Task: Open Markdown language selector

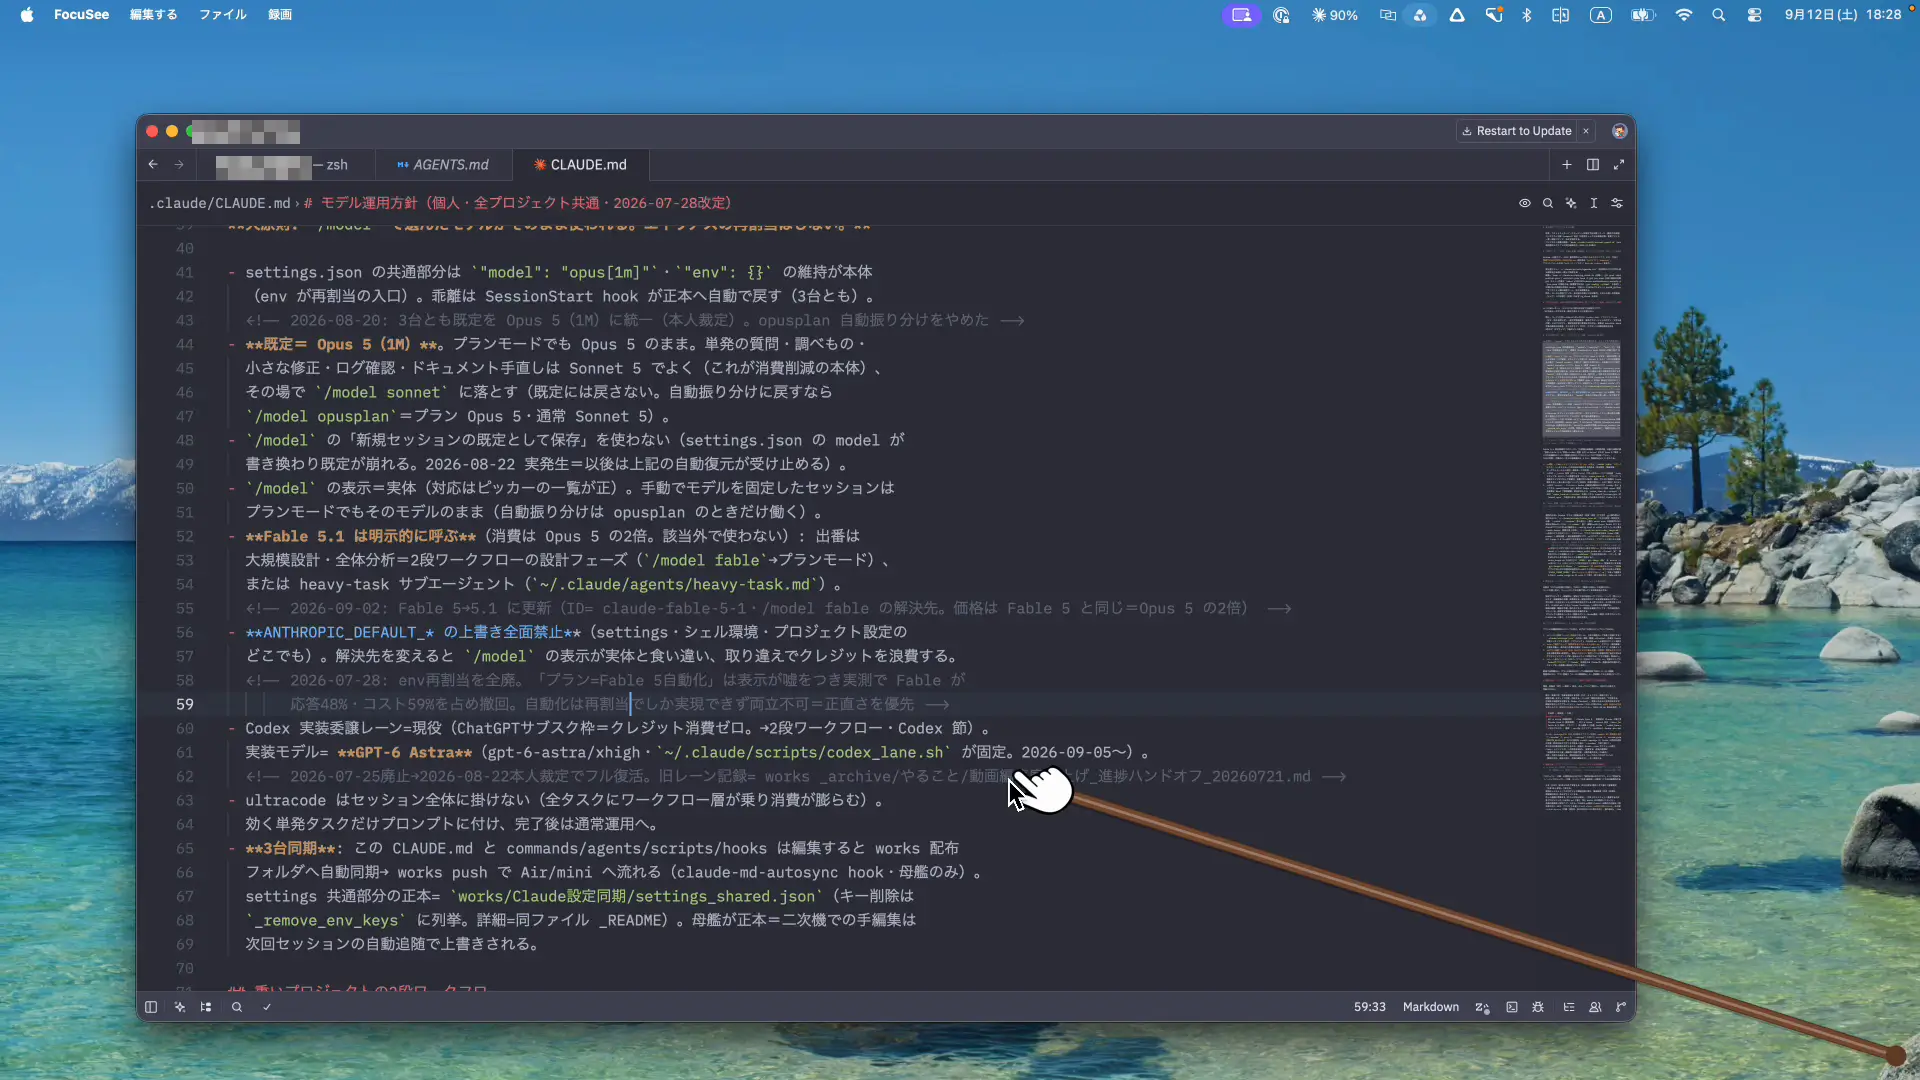Action: click(1431, 1007)
